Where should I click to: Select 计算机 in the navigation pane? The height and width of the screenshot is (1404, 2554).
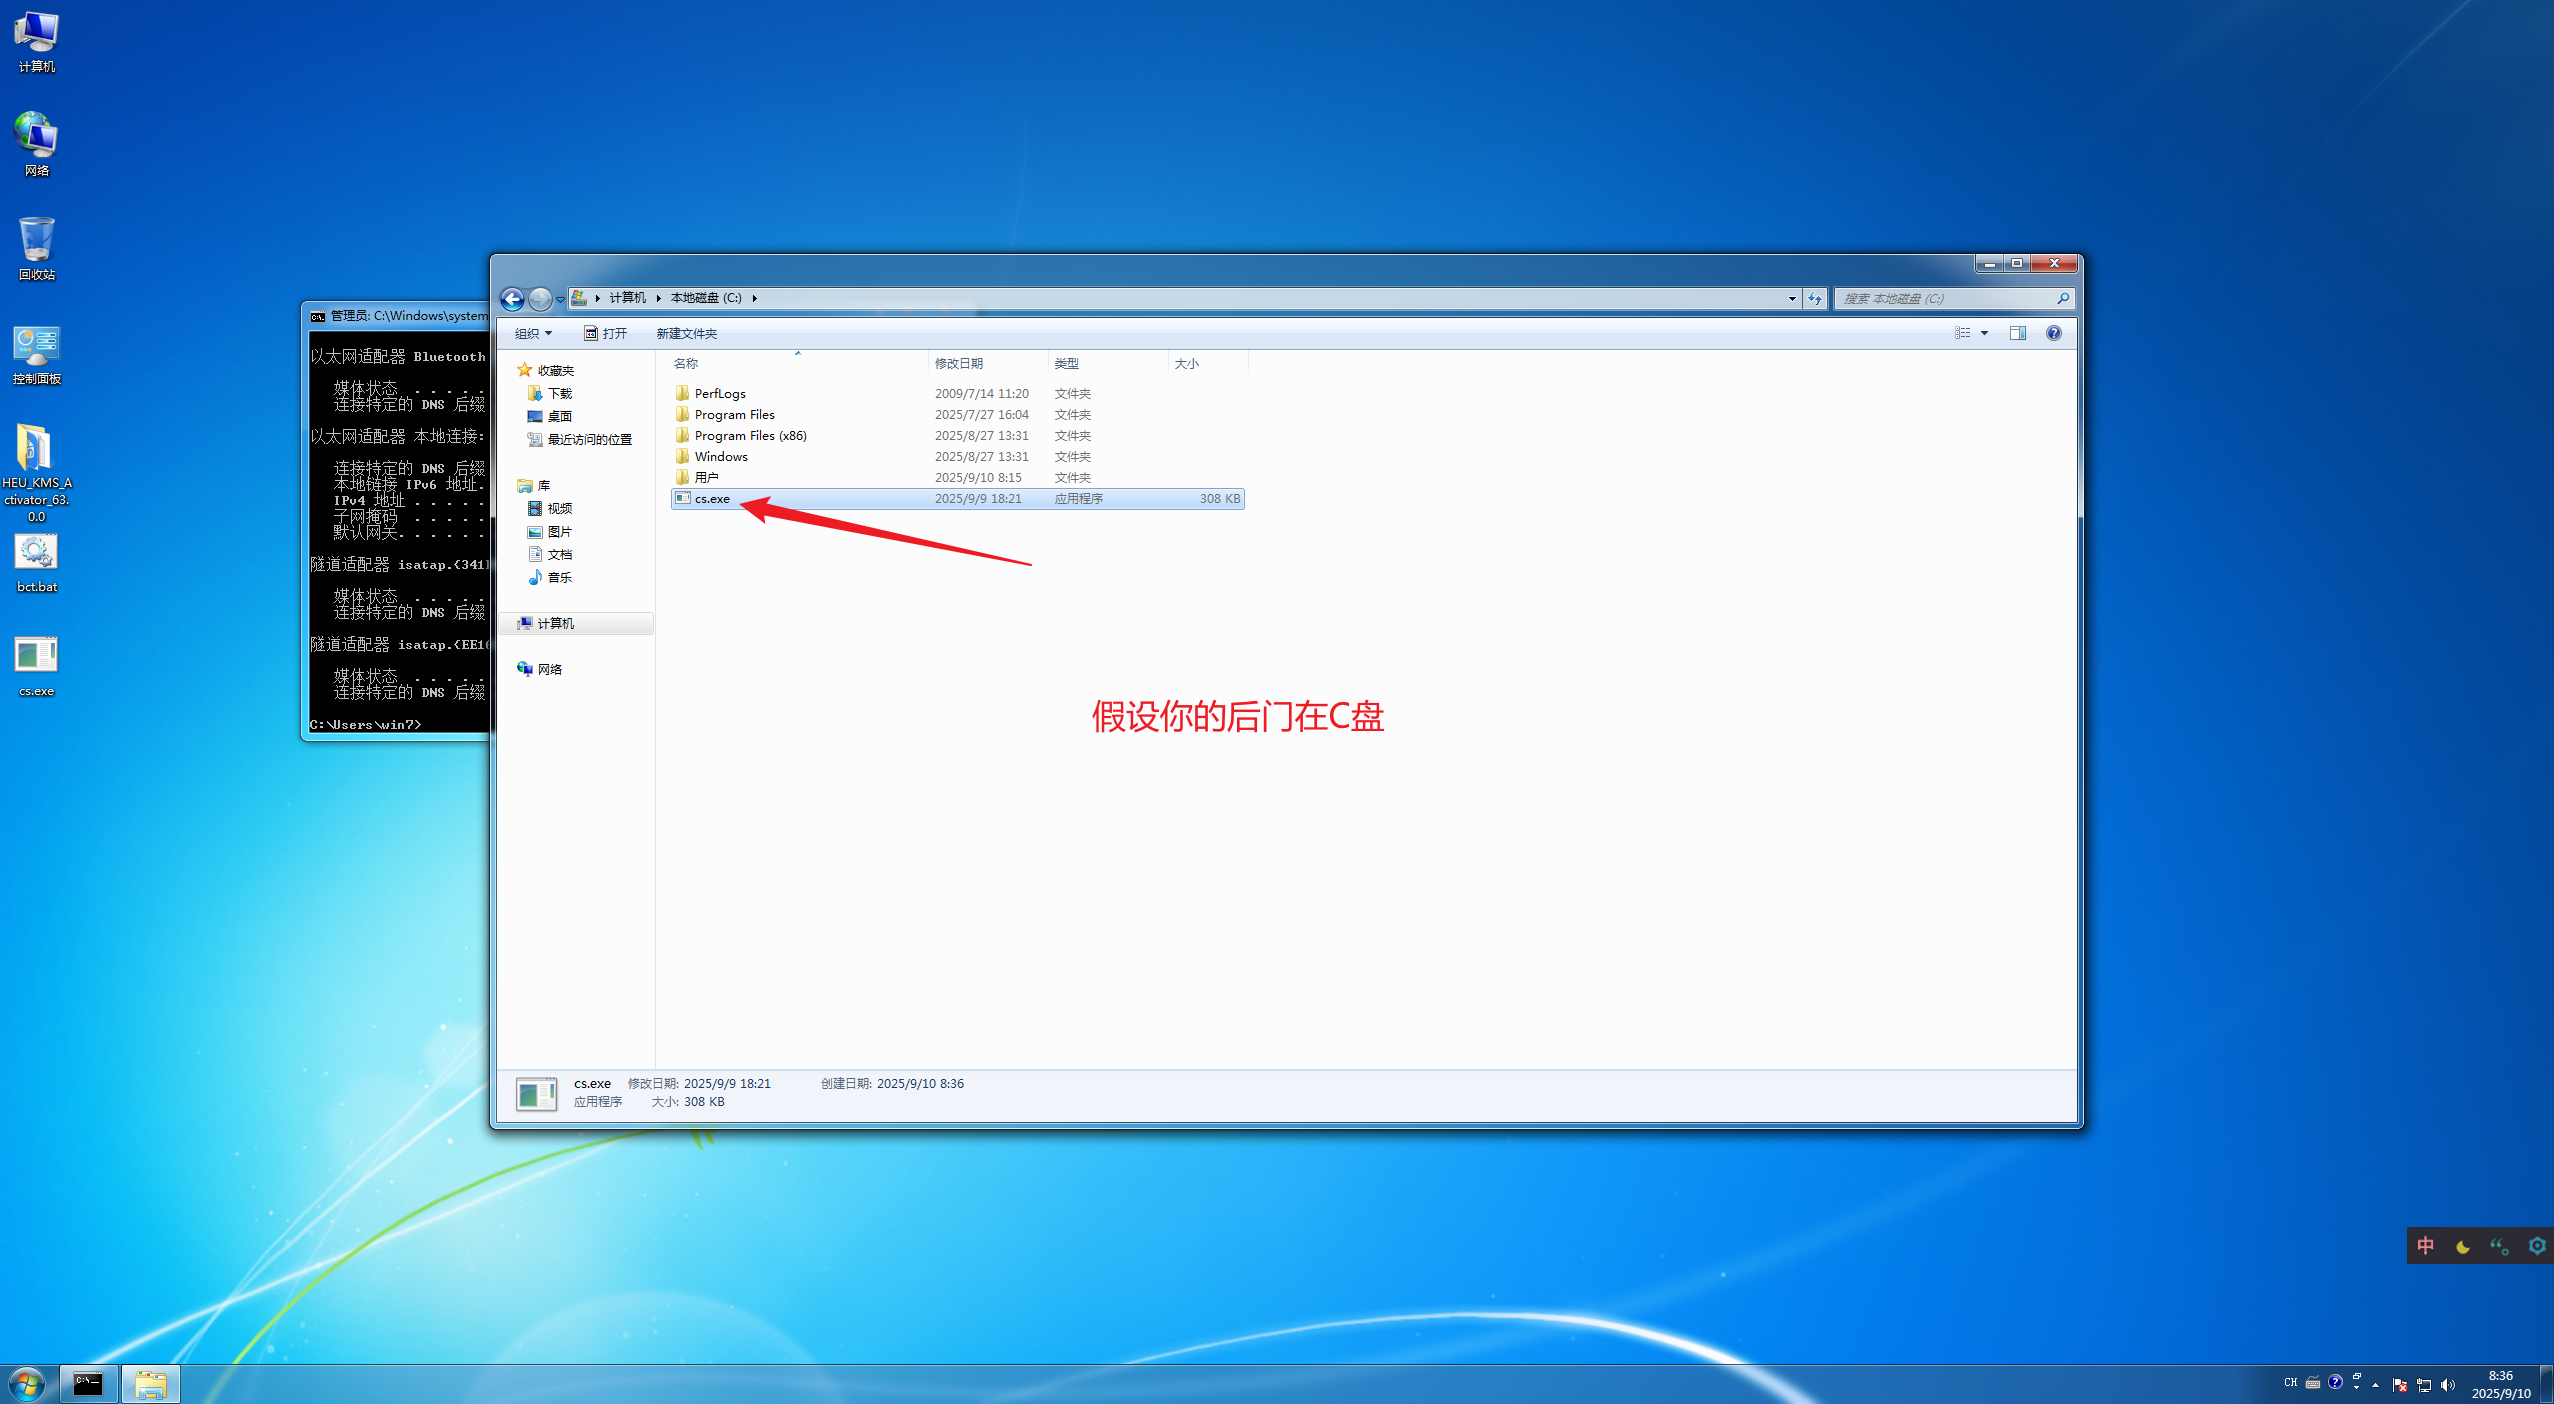(x=555, y=624)
